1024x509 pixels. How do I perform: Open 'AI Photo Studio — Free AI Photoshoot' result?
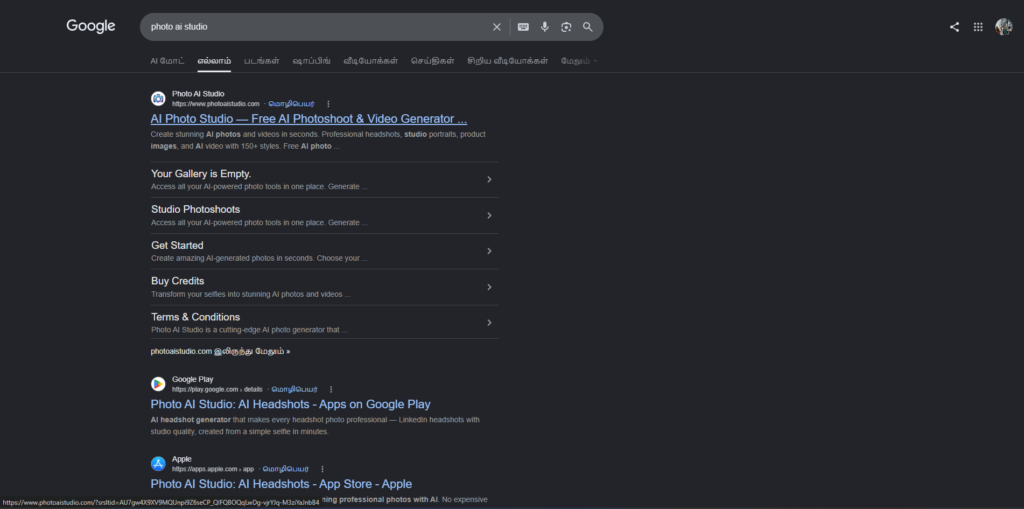[308, 119]
